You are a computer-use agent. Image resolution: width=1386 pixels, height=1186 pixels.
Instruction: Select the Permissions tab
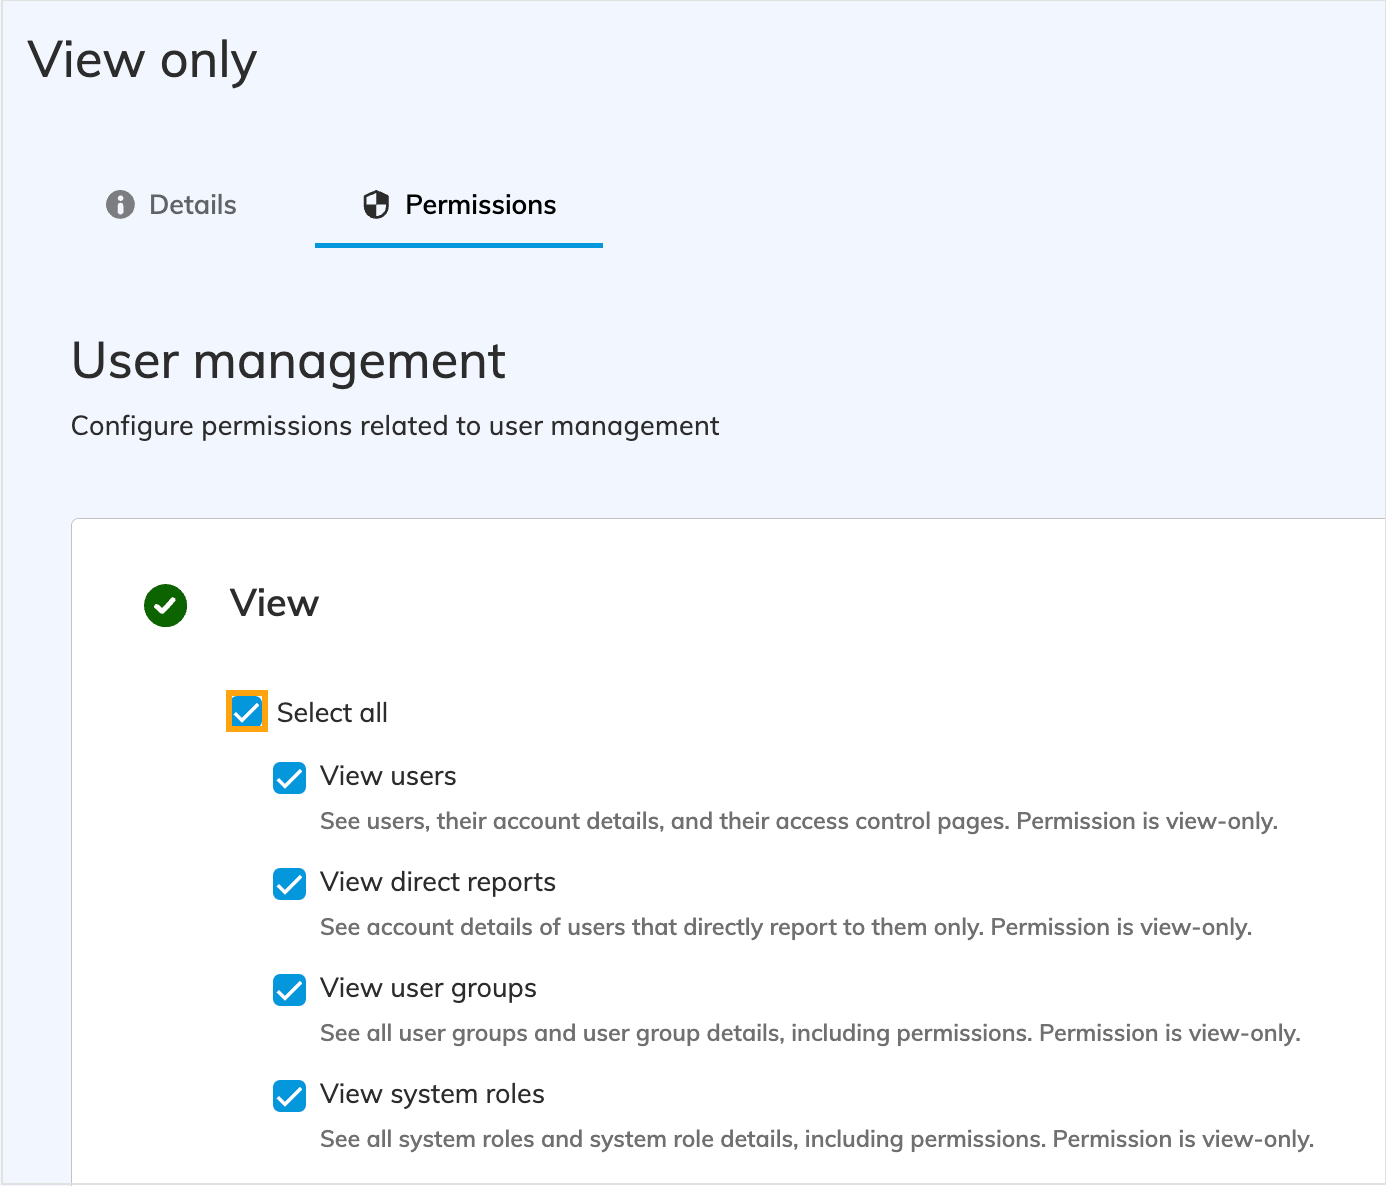[480, 204]
